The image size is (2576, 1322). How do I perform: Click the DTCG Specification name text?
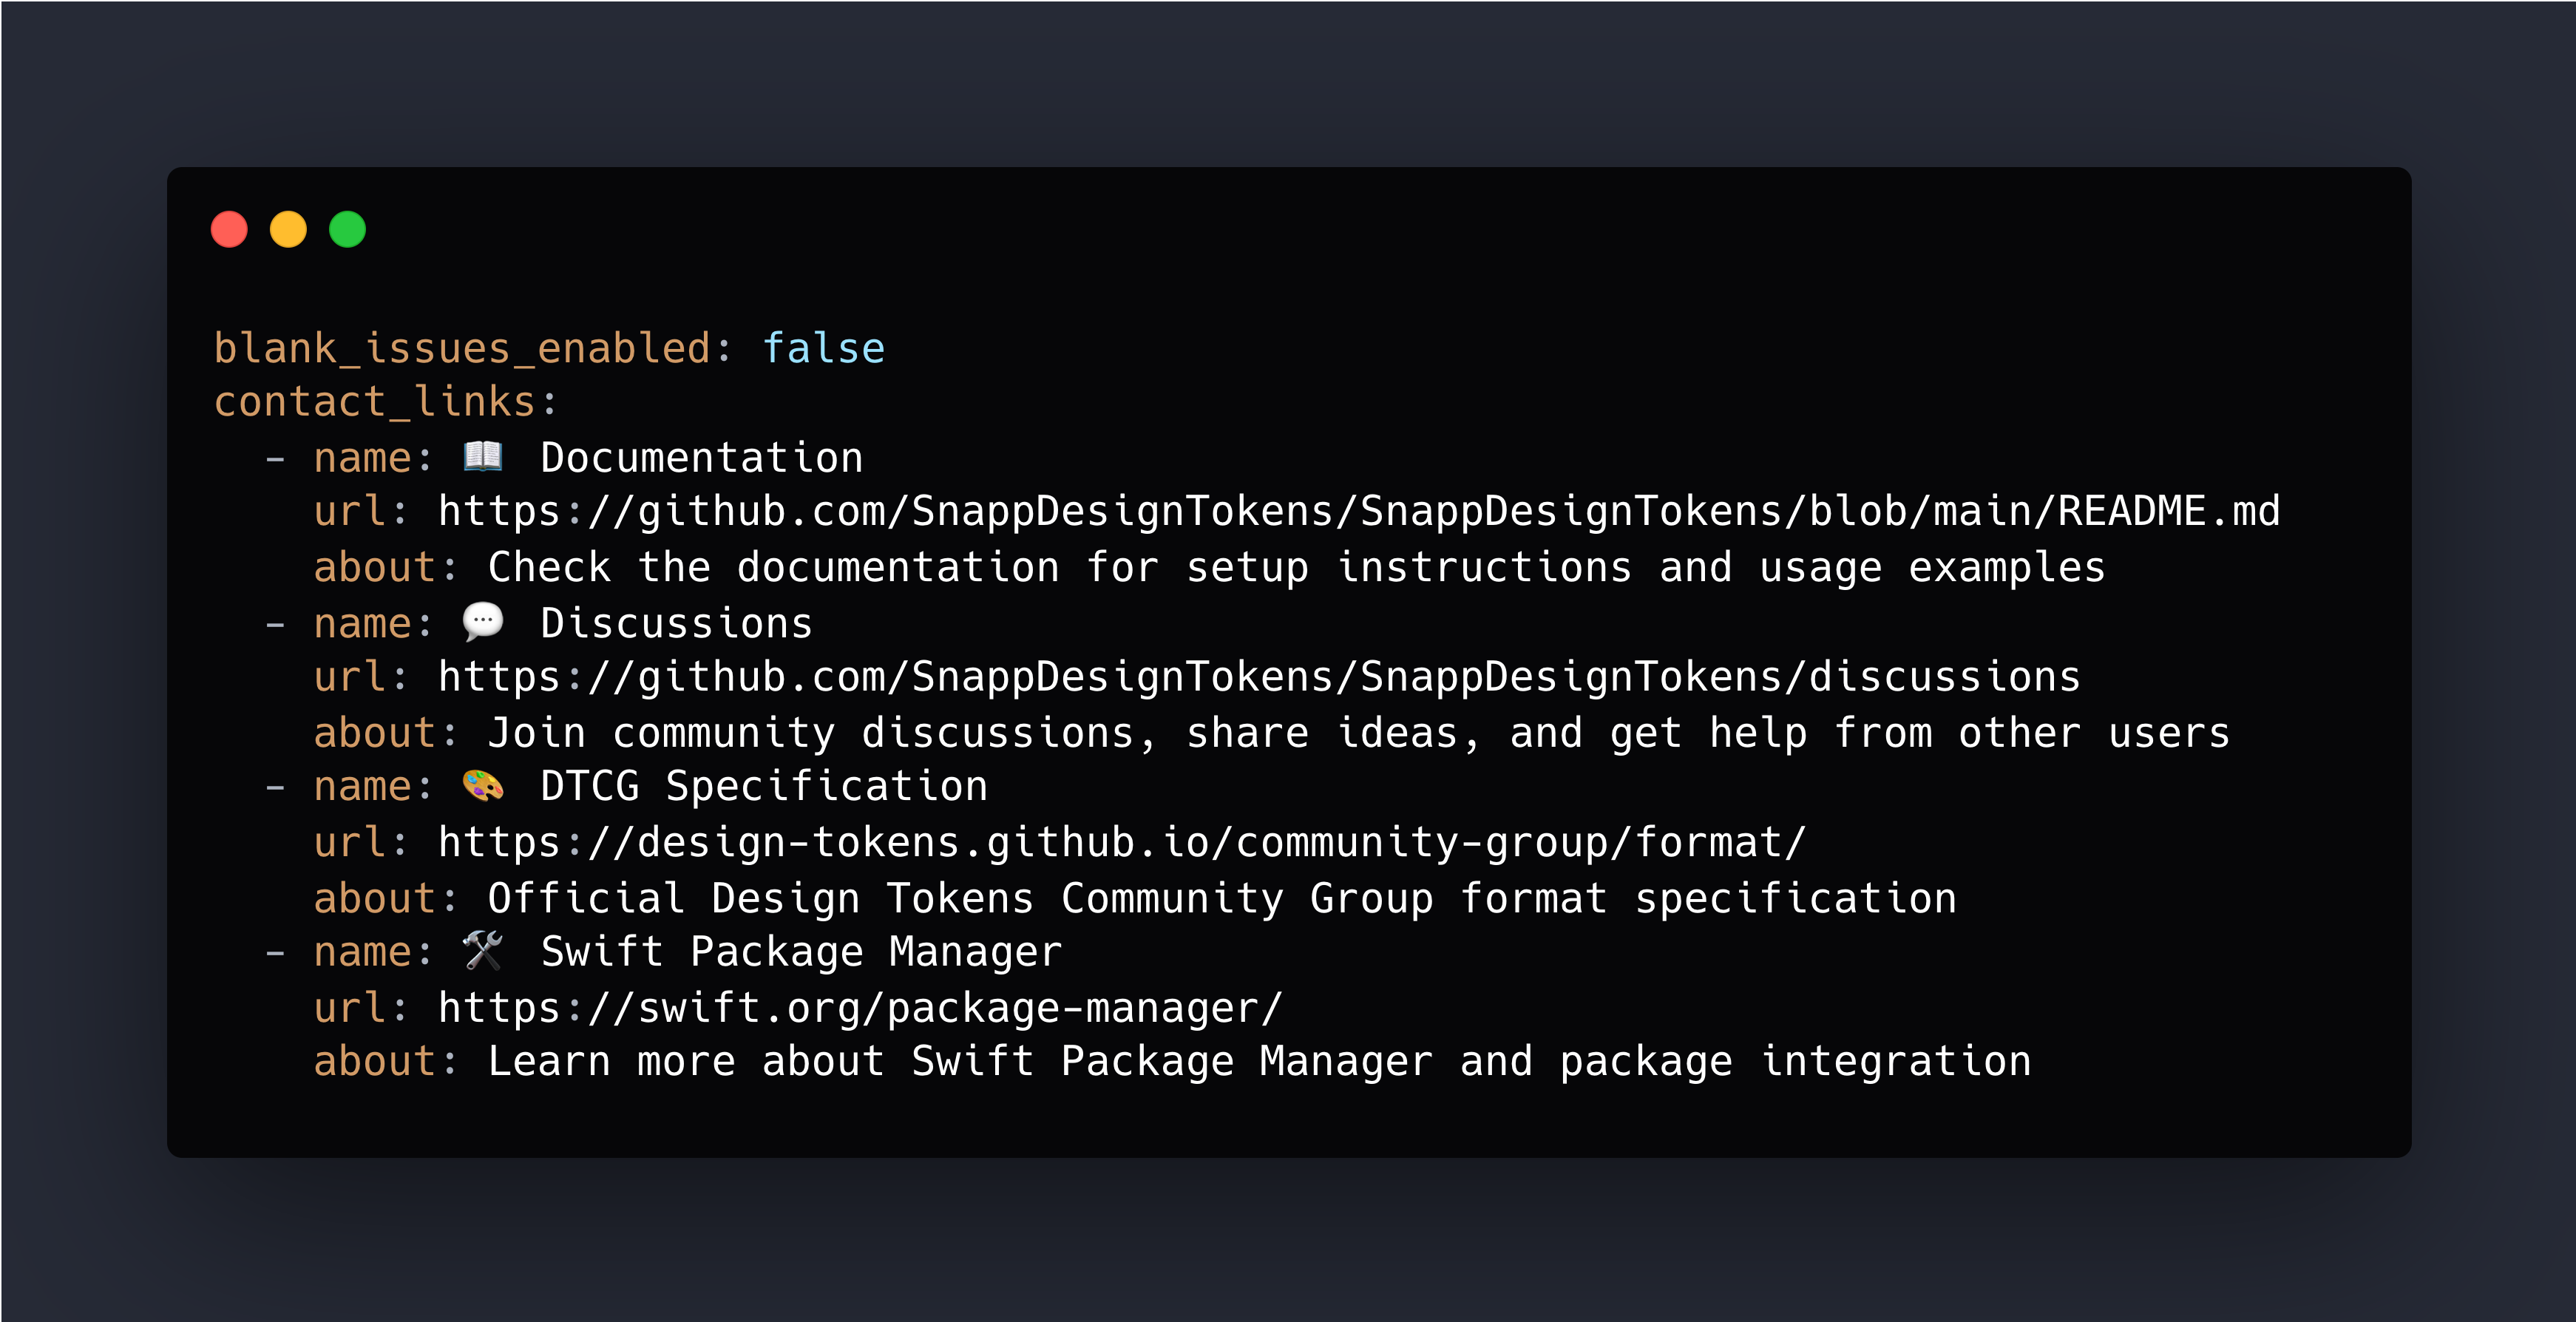[763, 787]
